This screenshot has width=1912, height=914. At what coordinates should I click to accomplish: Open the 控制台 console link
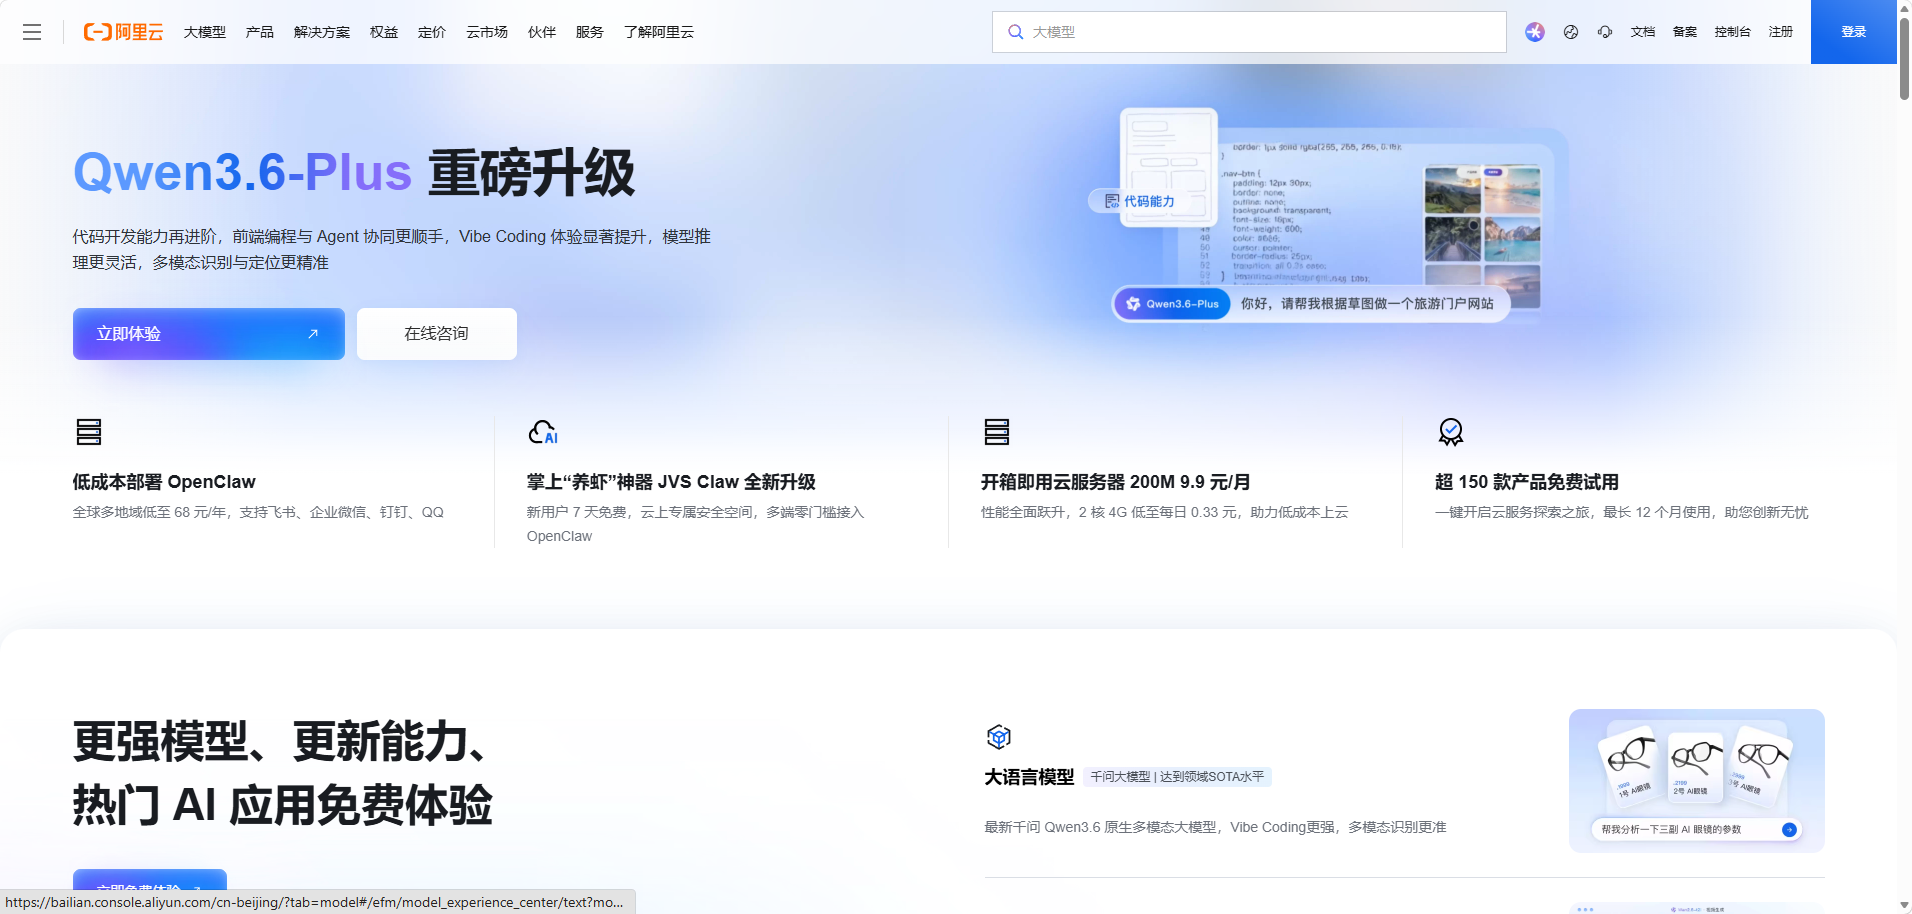1735,32
